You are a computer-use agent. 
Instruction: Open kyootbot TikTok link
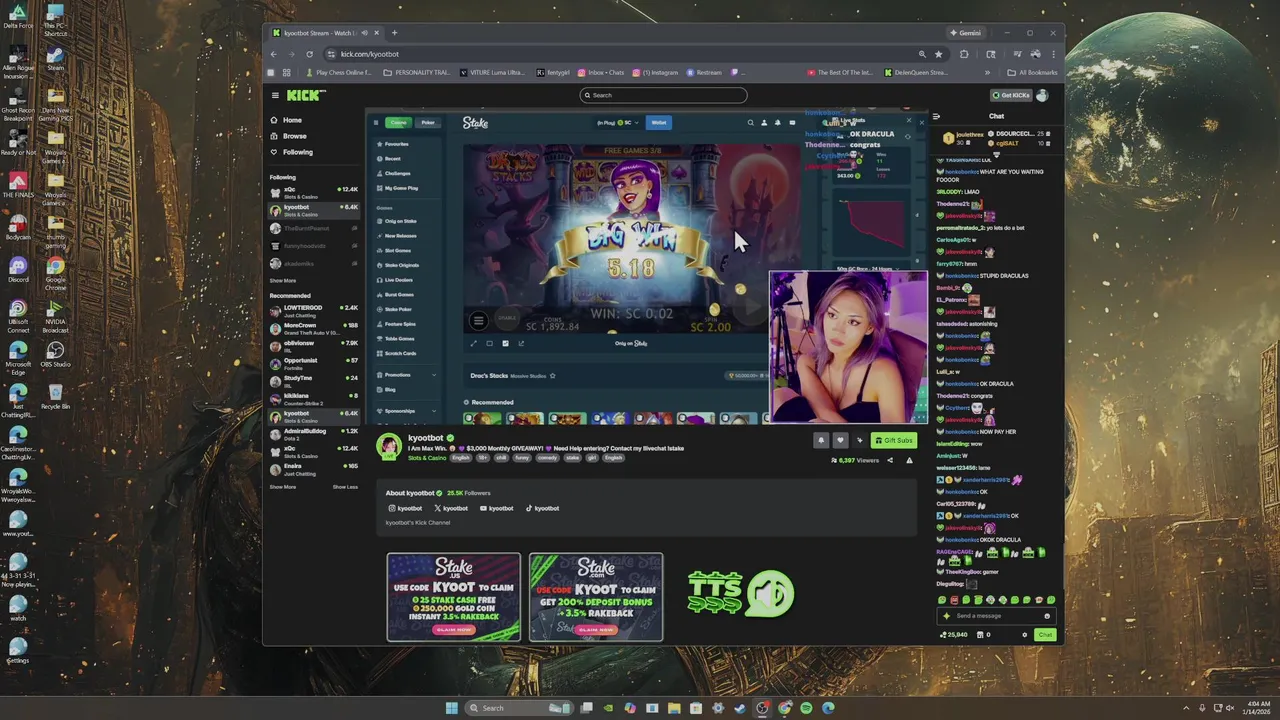(x=543, y=508)
